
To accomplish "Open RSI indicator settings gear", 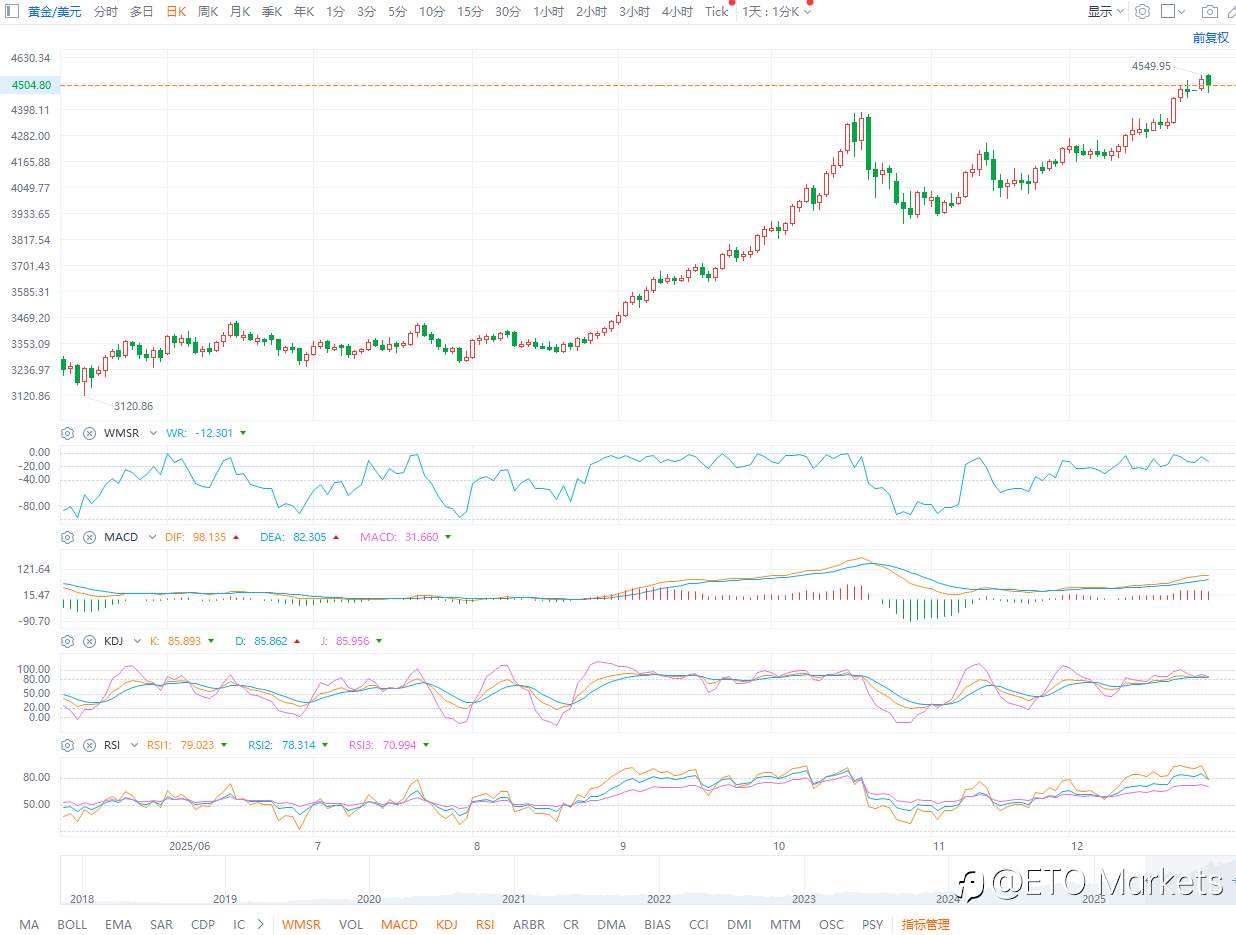I will [x=66, y=745].
